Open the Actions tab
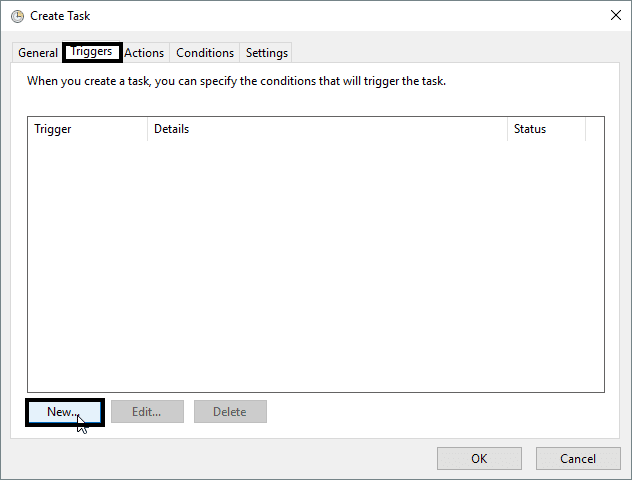 click(x=144, y=53)
